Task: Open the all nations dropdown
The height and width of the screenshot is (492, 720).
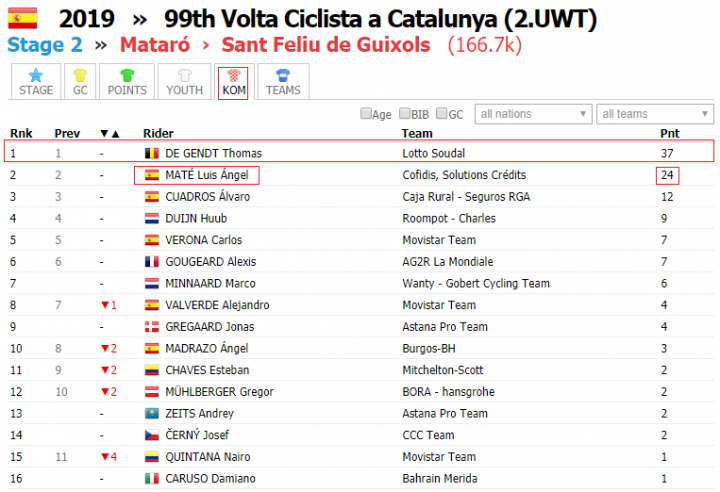Action: tap(533, 113)
